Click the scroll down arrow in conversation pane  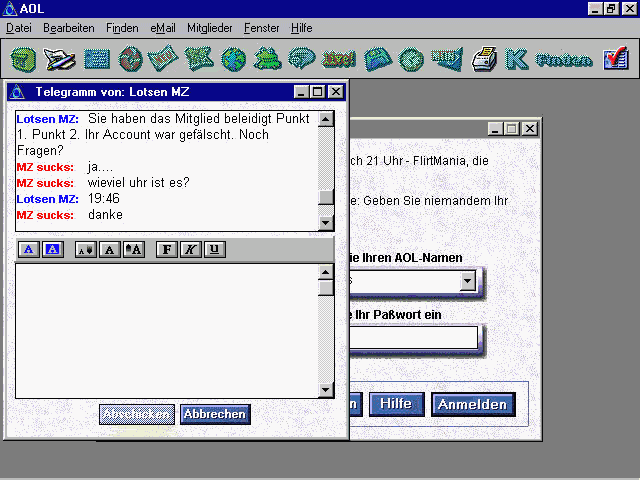pyautogui.click(x=326, y=222)
